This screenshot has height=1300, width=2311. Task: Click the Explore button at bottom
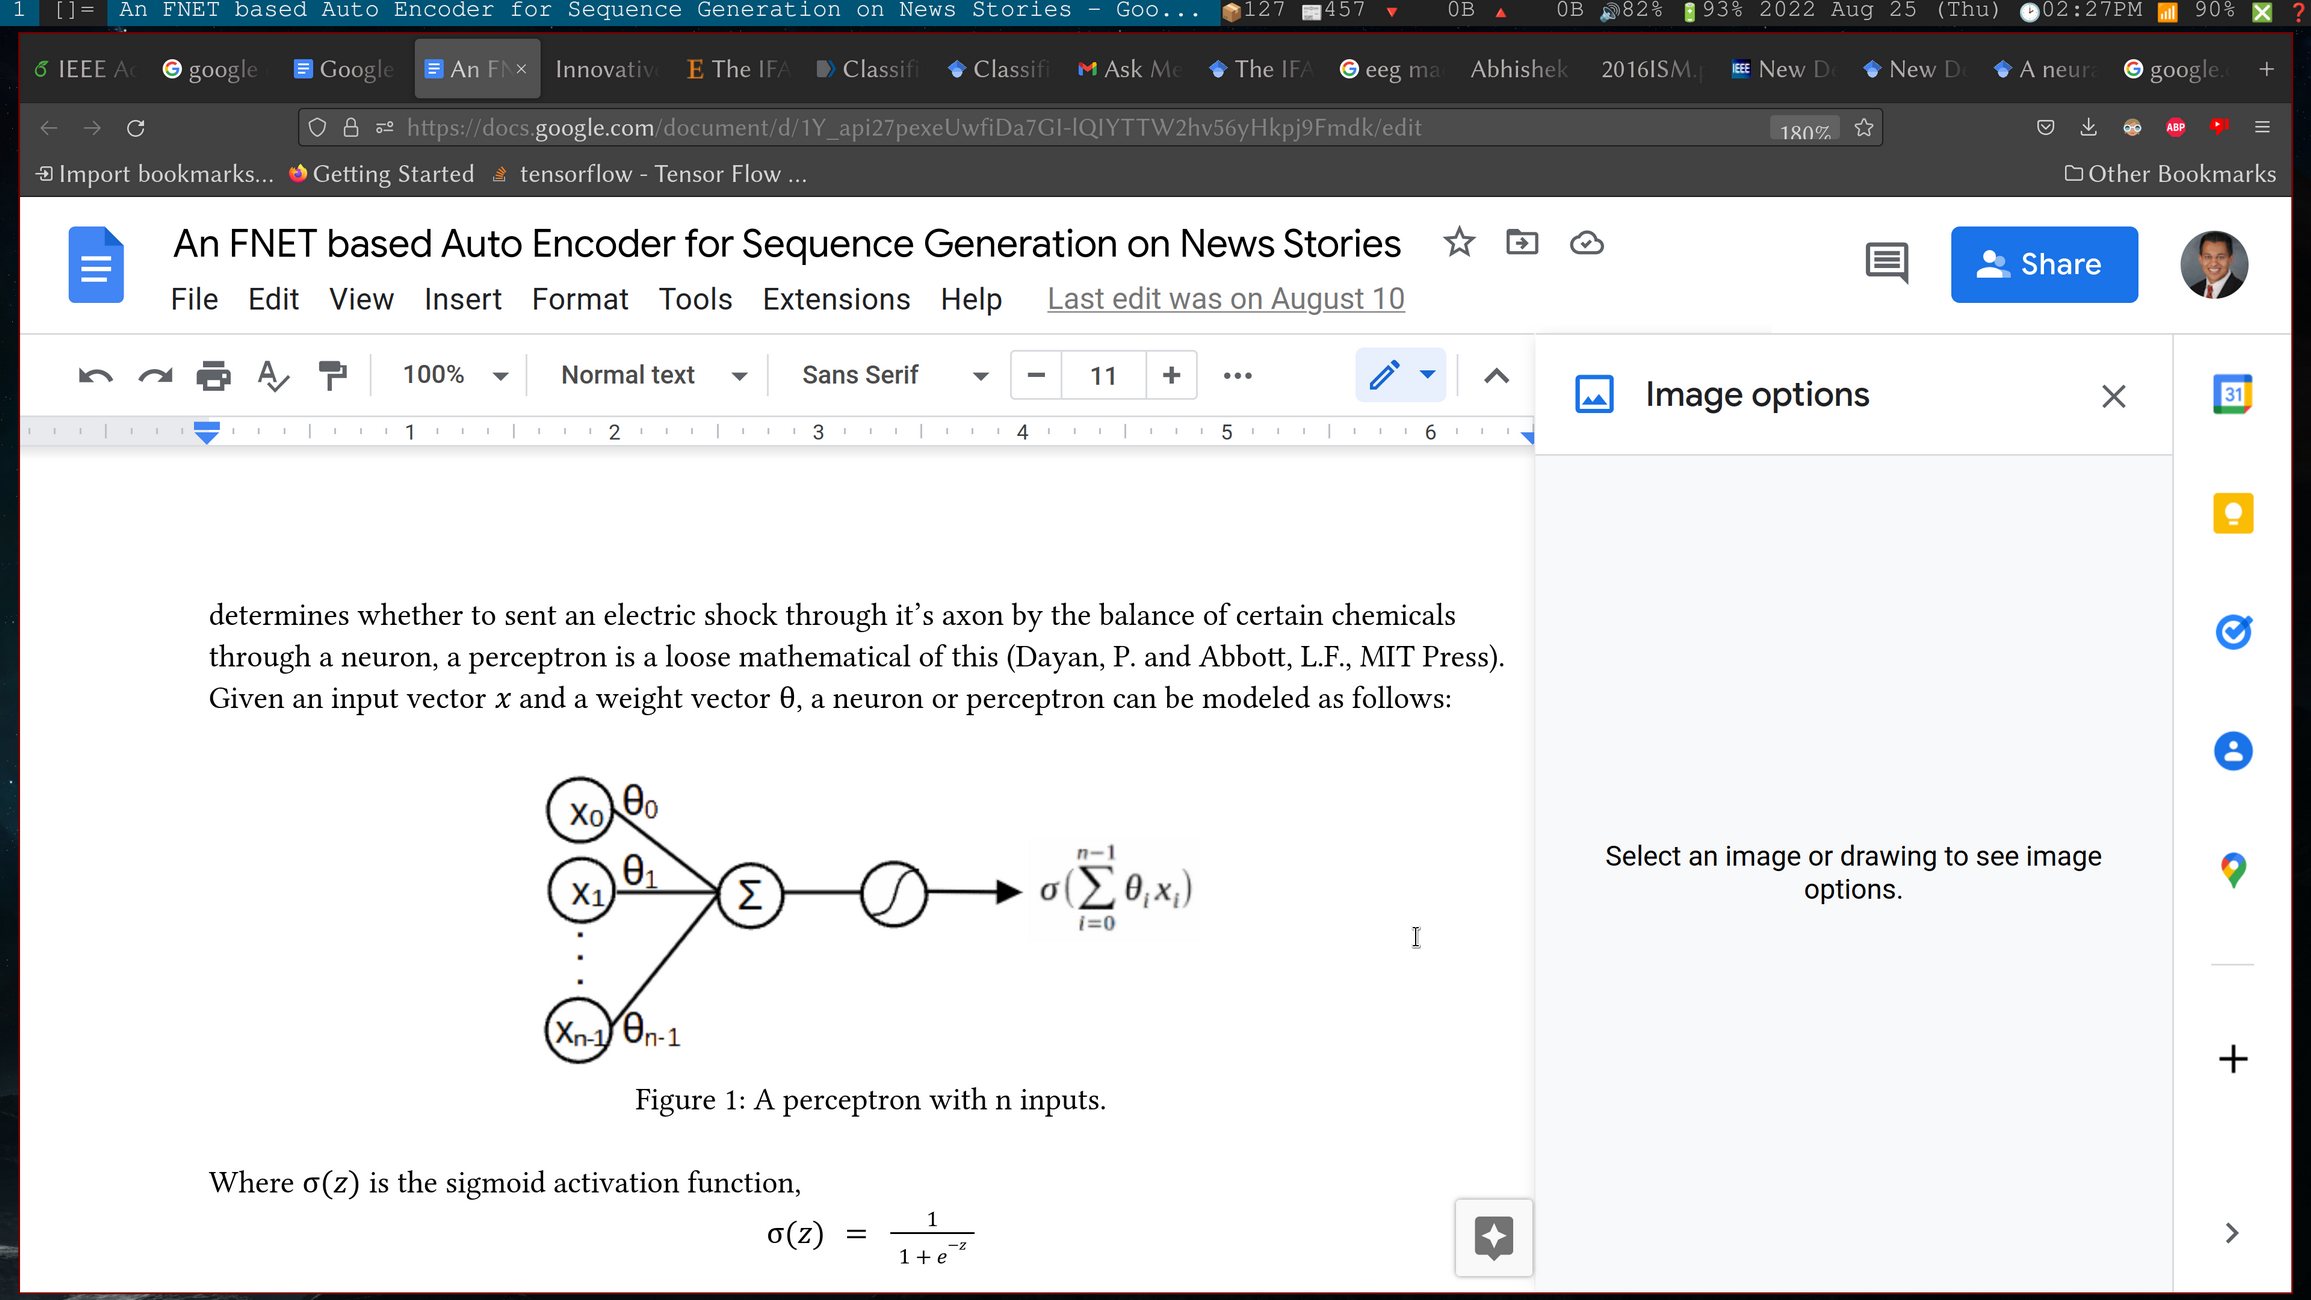[x=1493, y=1237]
